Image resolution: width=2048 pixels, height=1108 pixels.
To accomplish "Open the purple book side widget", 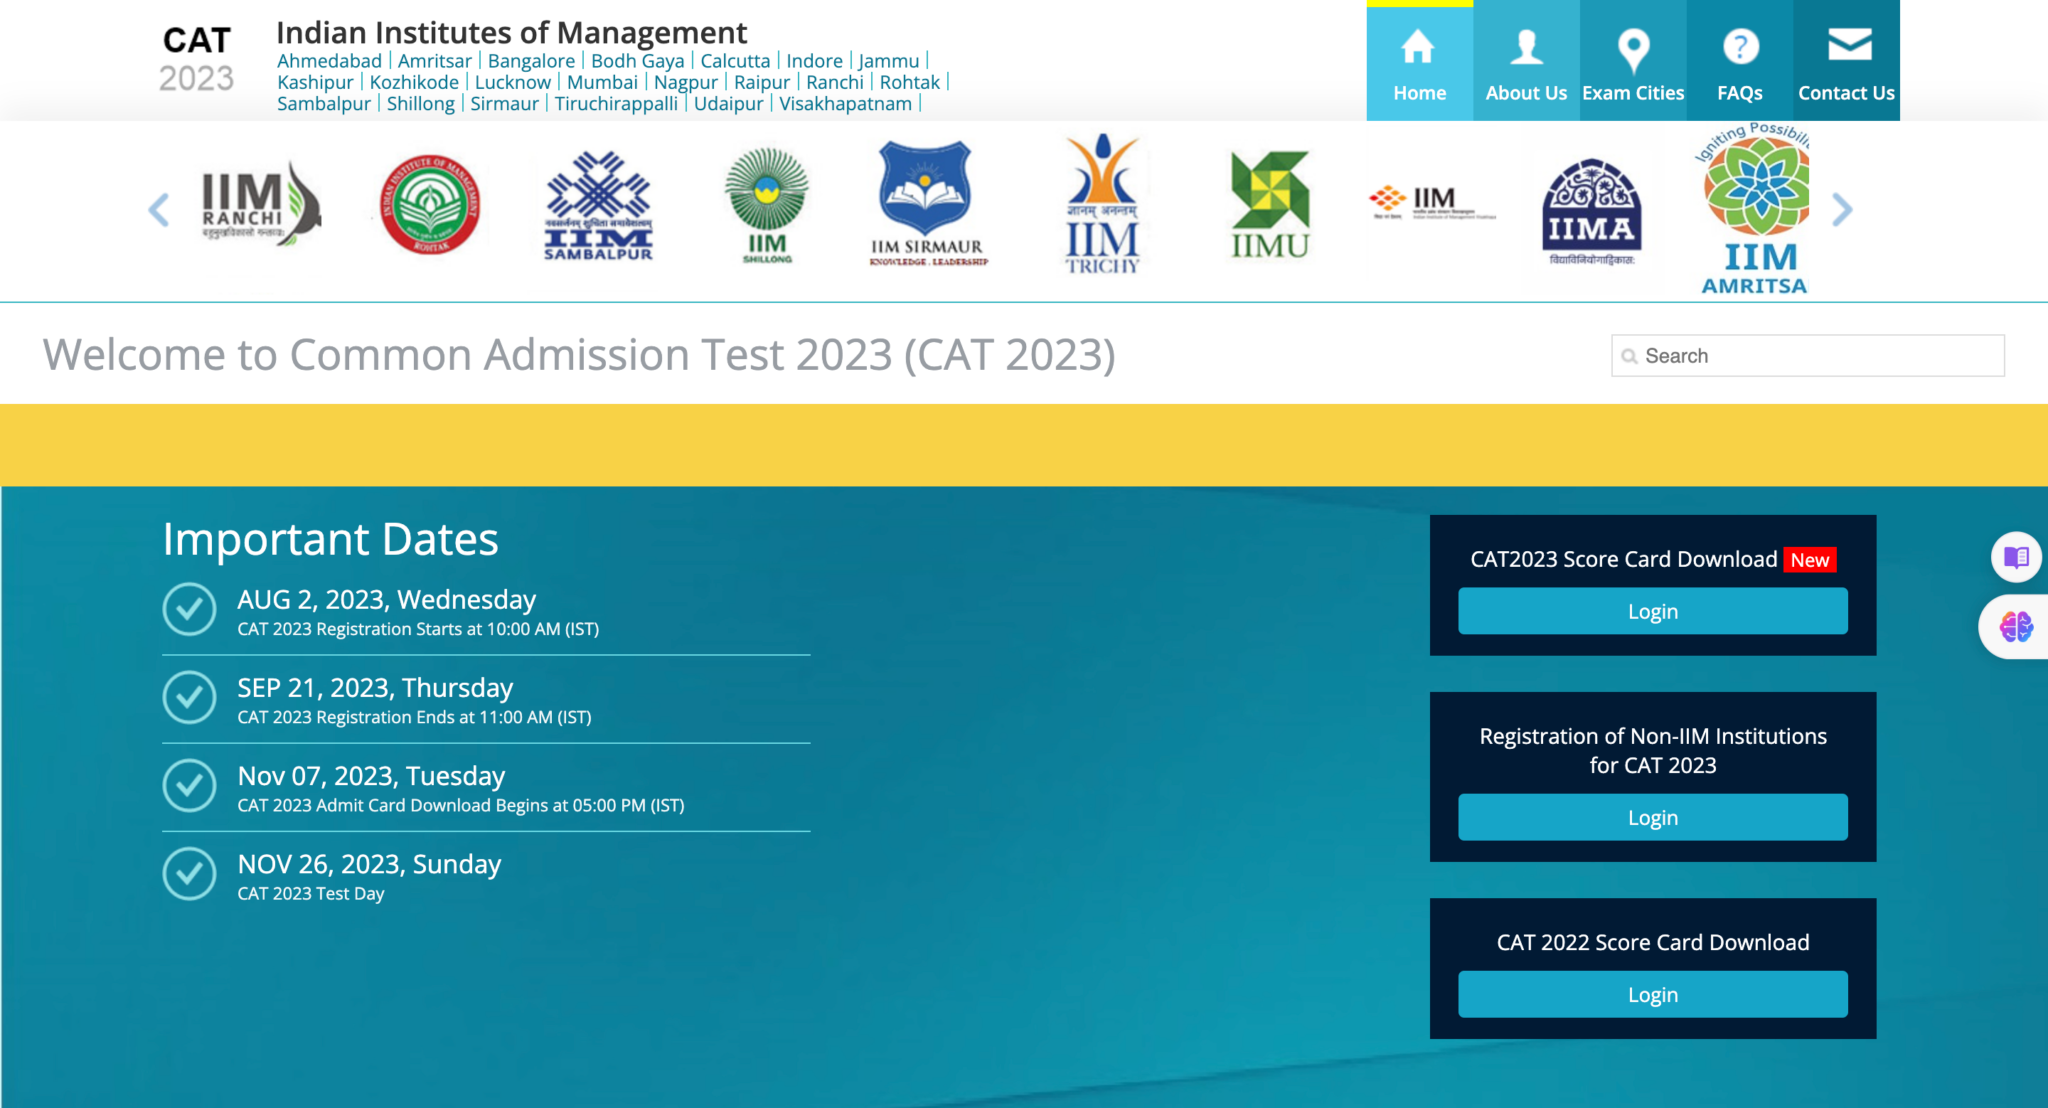I will pyautogui.click(x=2016, y=557).
